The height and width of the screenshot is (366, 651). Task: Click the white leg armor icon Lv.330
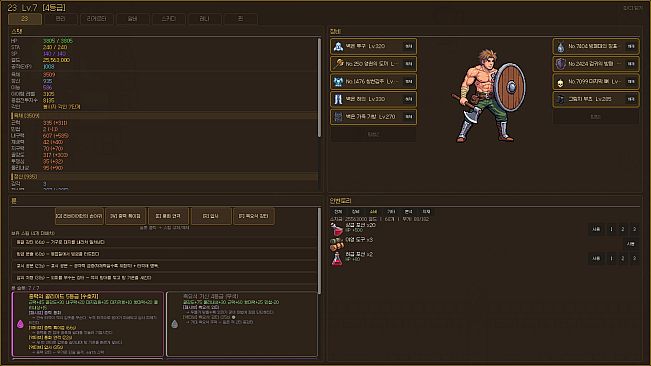coord(338,99)
